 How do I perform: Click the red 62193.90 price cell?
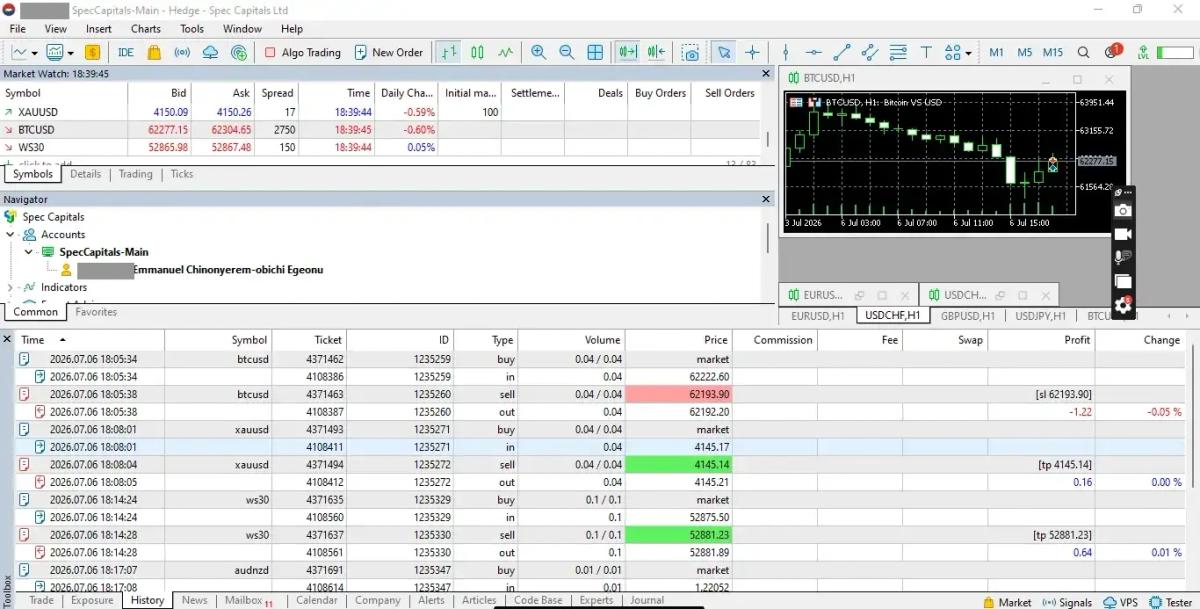pyautogui.click(x=679, y=394)
